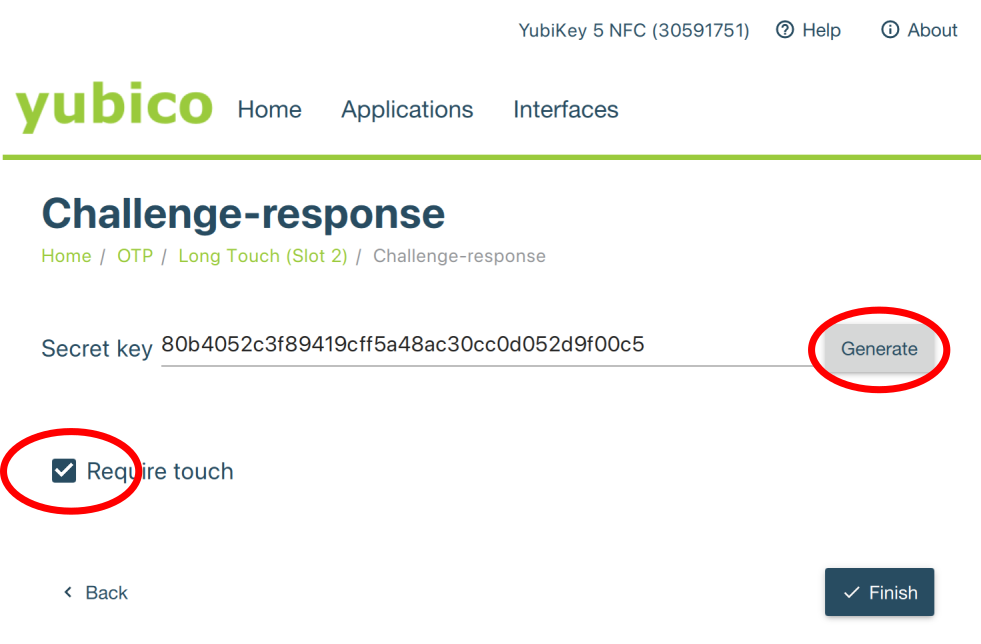Navigate to OTP breadcrumb link
The height and width of the screenshot is (644, 981).
tap(135, 256)
